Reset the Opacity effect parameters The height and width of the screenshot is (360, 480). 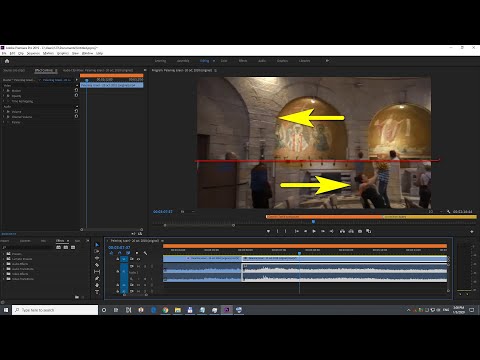[76, 95]
